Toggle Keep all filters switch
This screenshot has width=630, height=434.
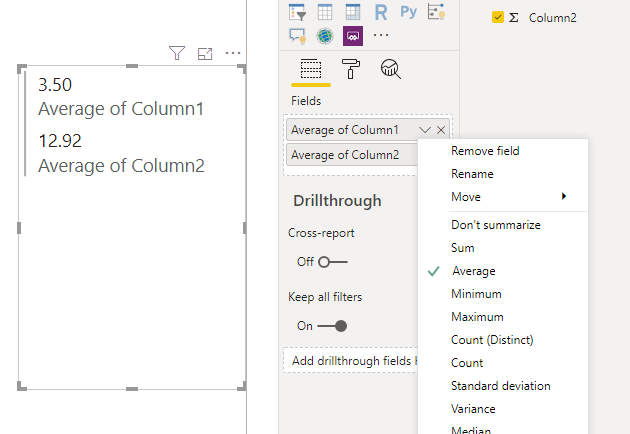[x=332, y=326]
